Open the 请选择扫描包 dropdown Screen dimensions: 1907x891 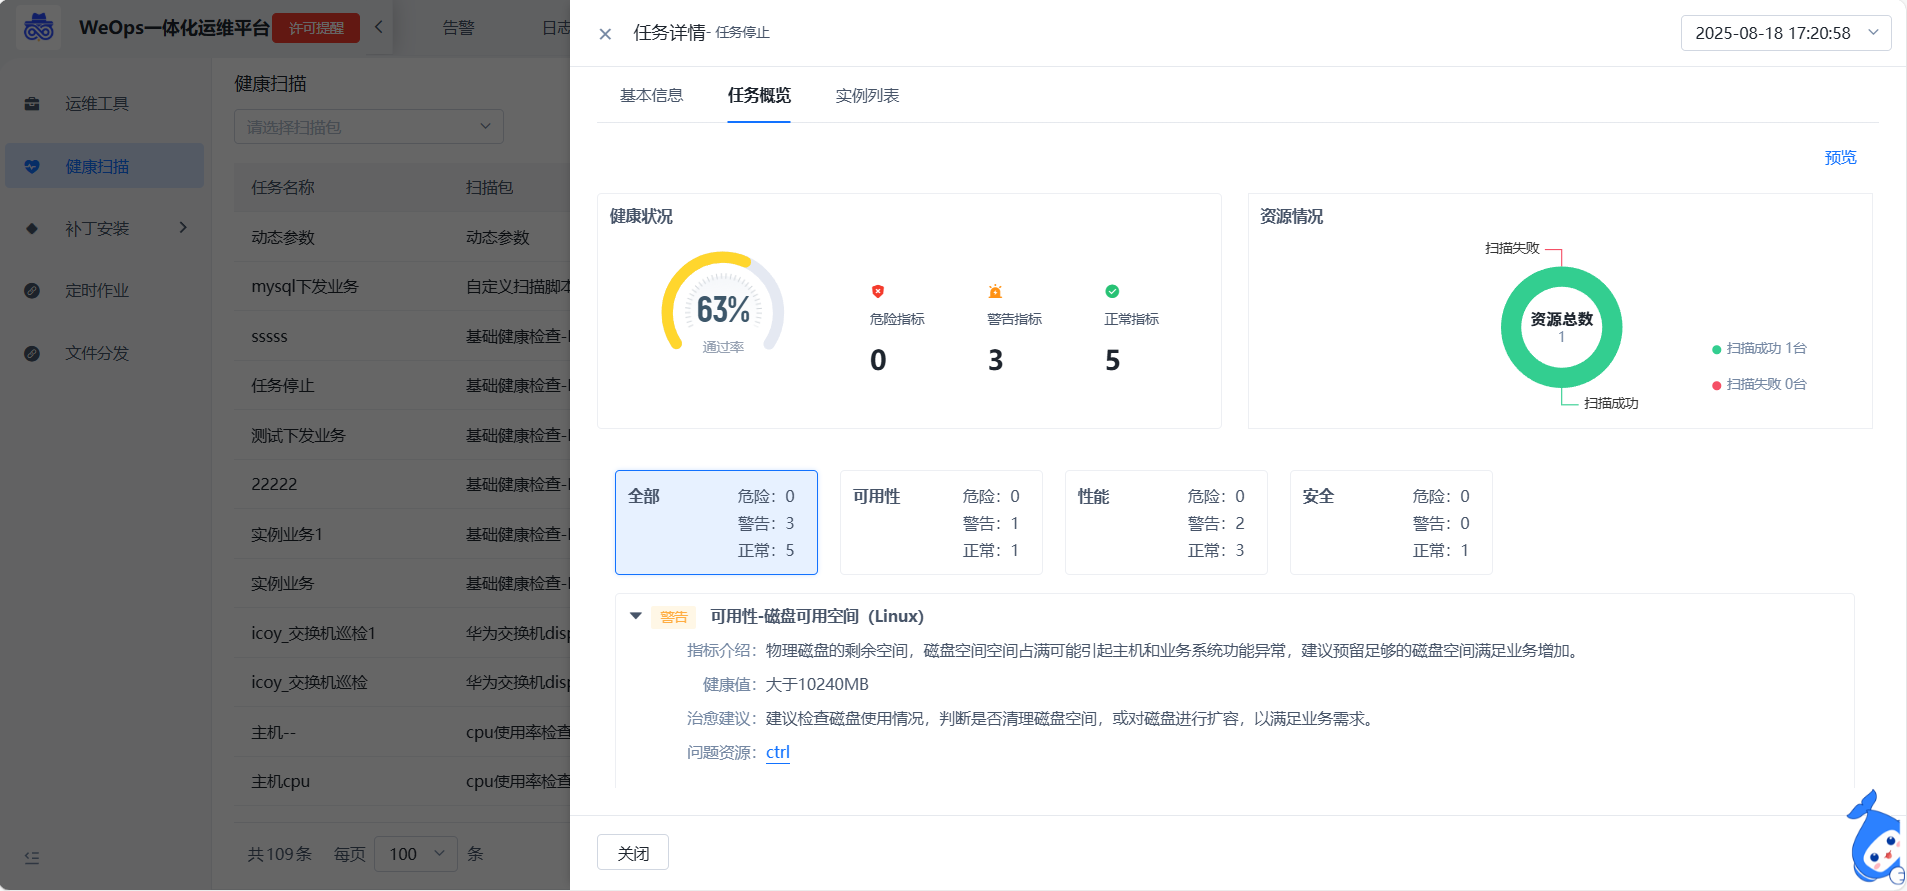[368, 127]
